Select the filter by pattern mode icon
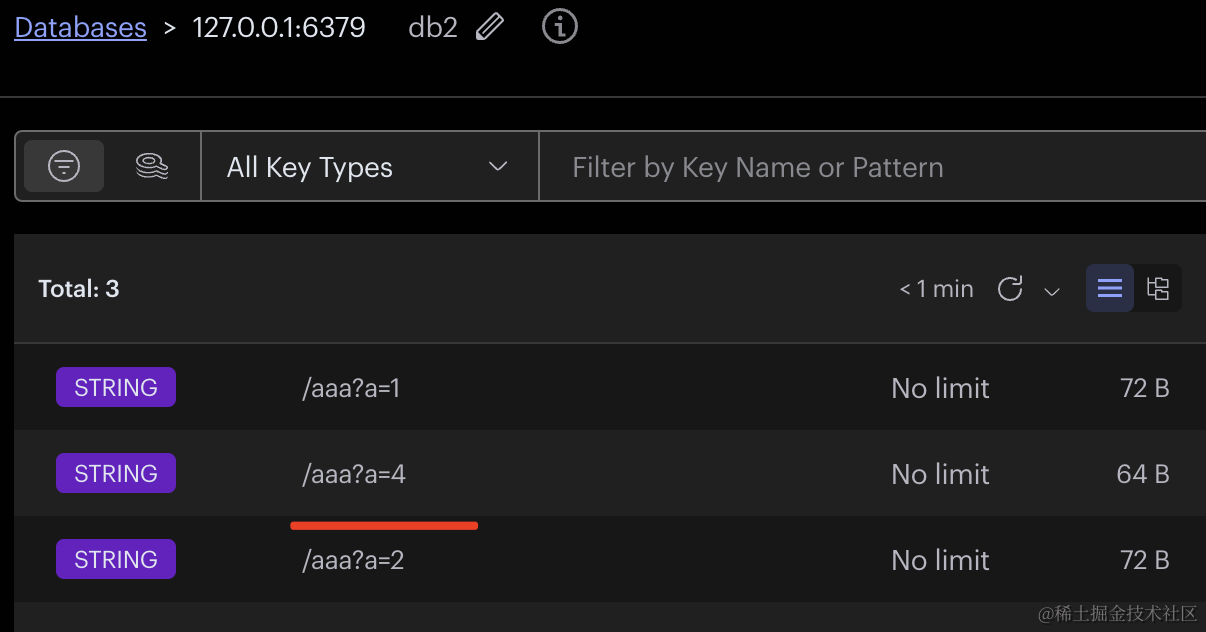This screenshot has height=632, width=1206. pos(64,166)
